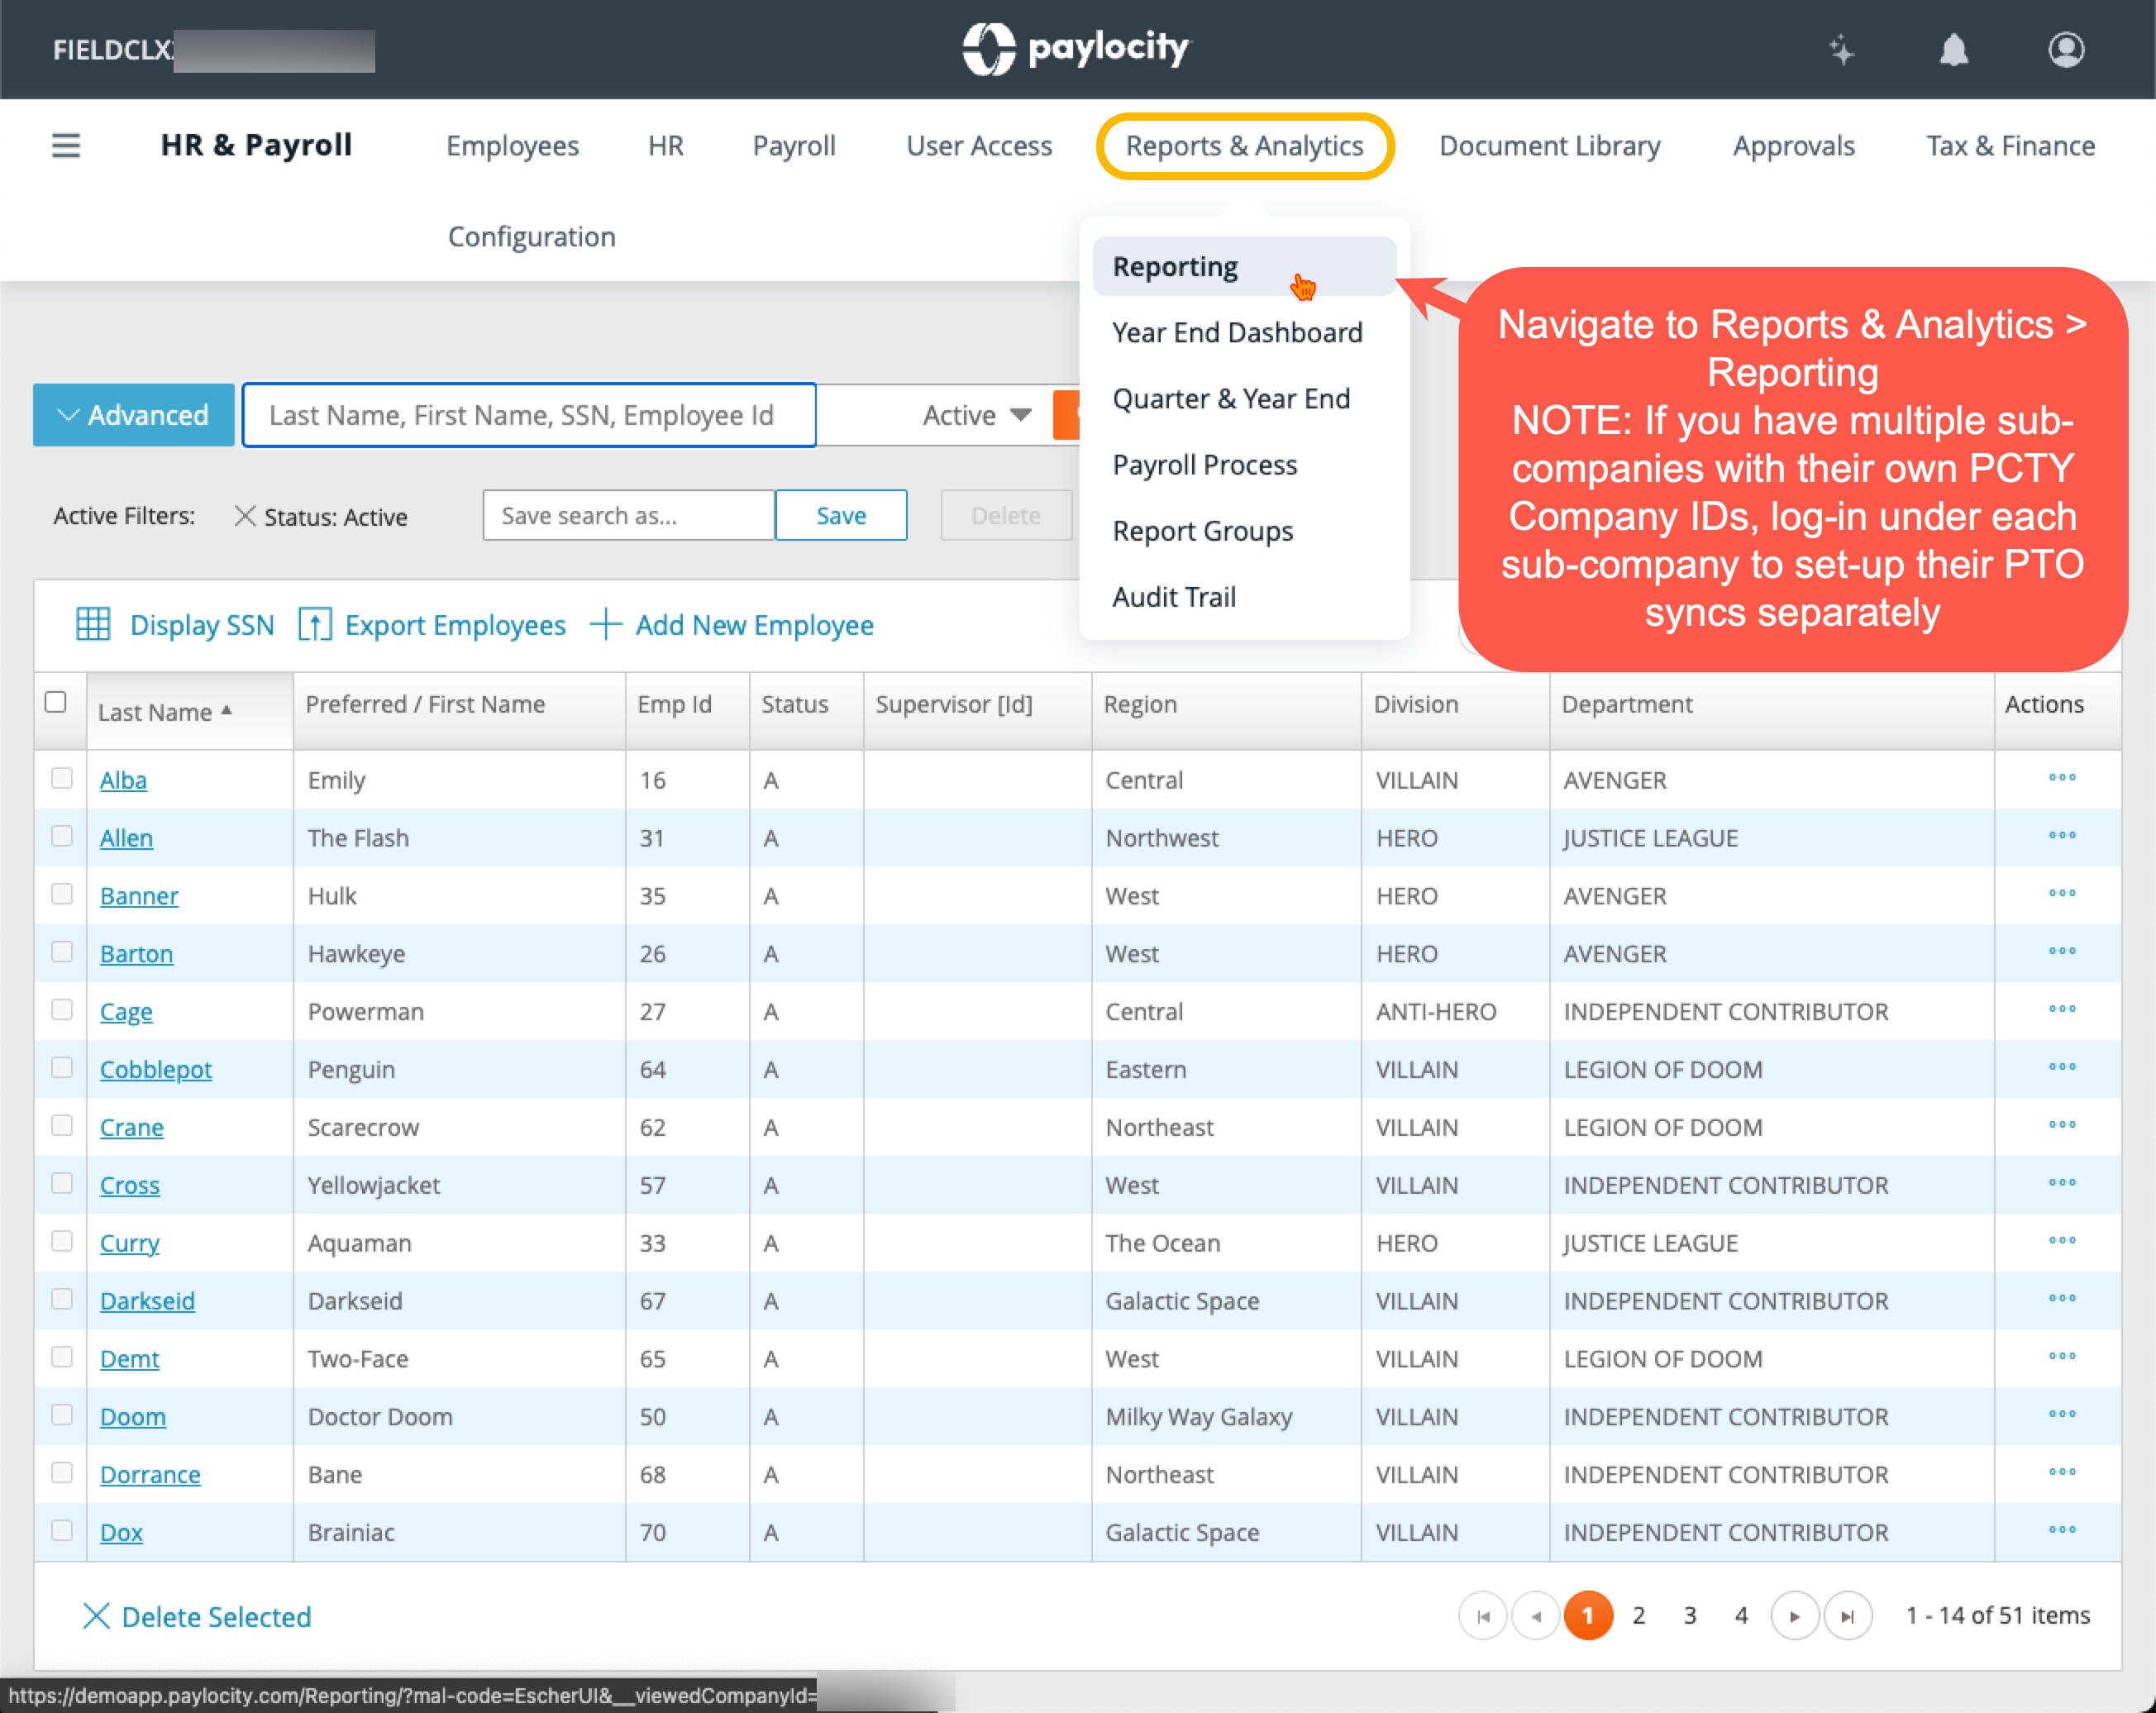Viewport: 2156px width, 1713px height.
Task: Click the sparkle assistant icon
Action: coord(1841,50)
